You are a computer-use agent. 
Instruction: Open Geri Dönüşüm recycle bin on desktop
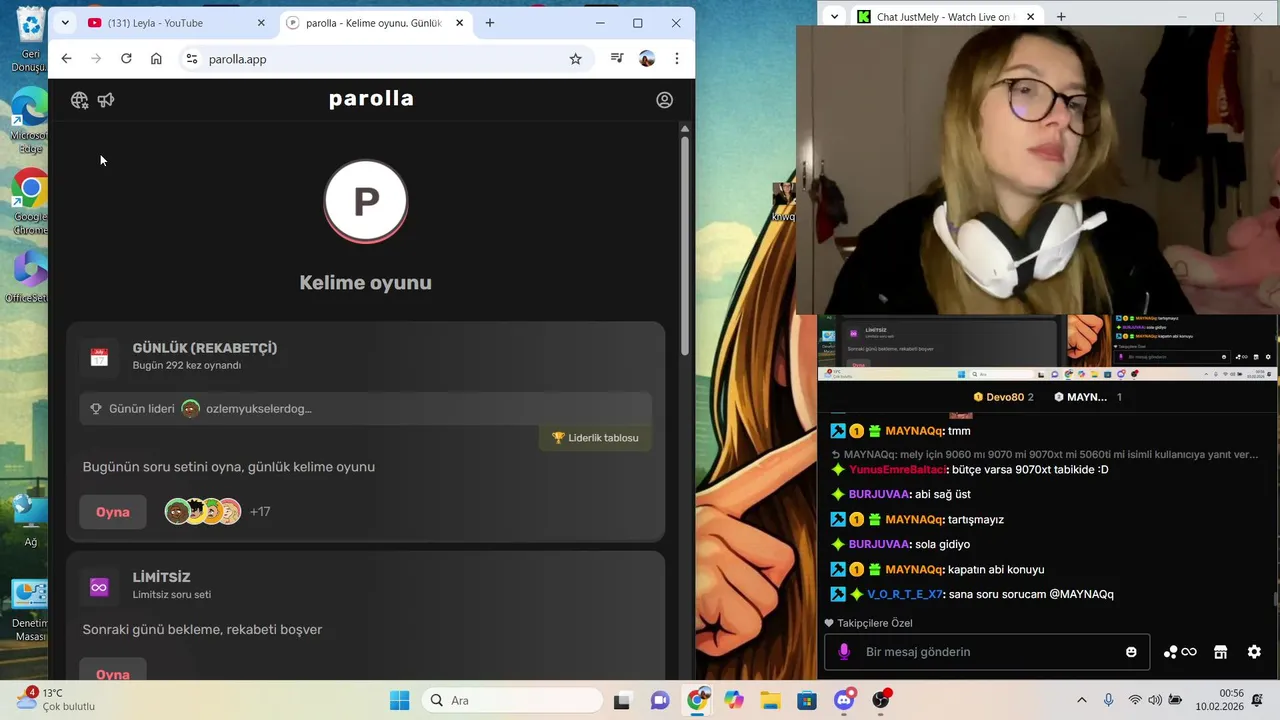coord(30,40)
